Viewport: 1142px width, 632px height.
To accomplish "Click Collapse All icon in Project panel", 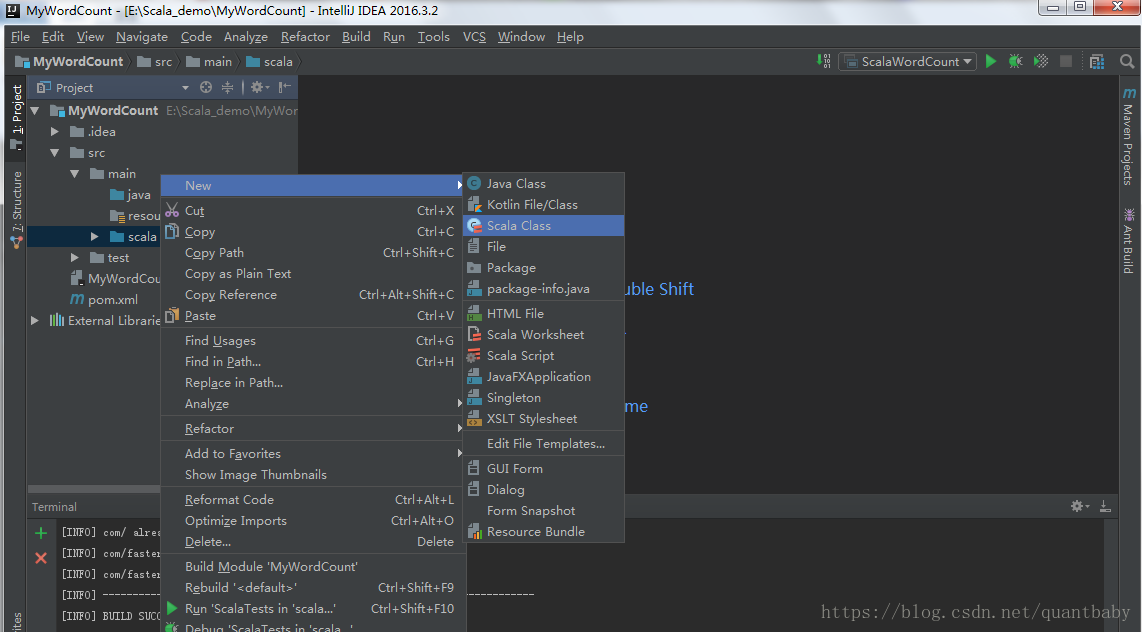I will pyautogui.click(x=228, y=87).
